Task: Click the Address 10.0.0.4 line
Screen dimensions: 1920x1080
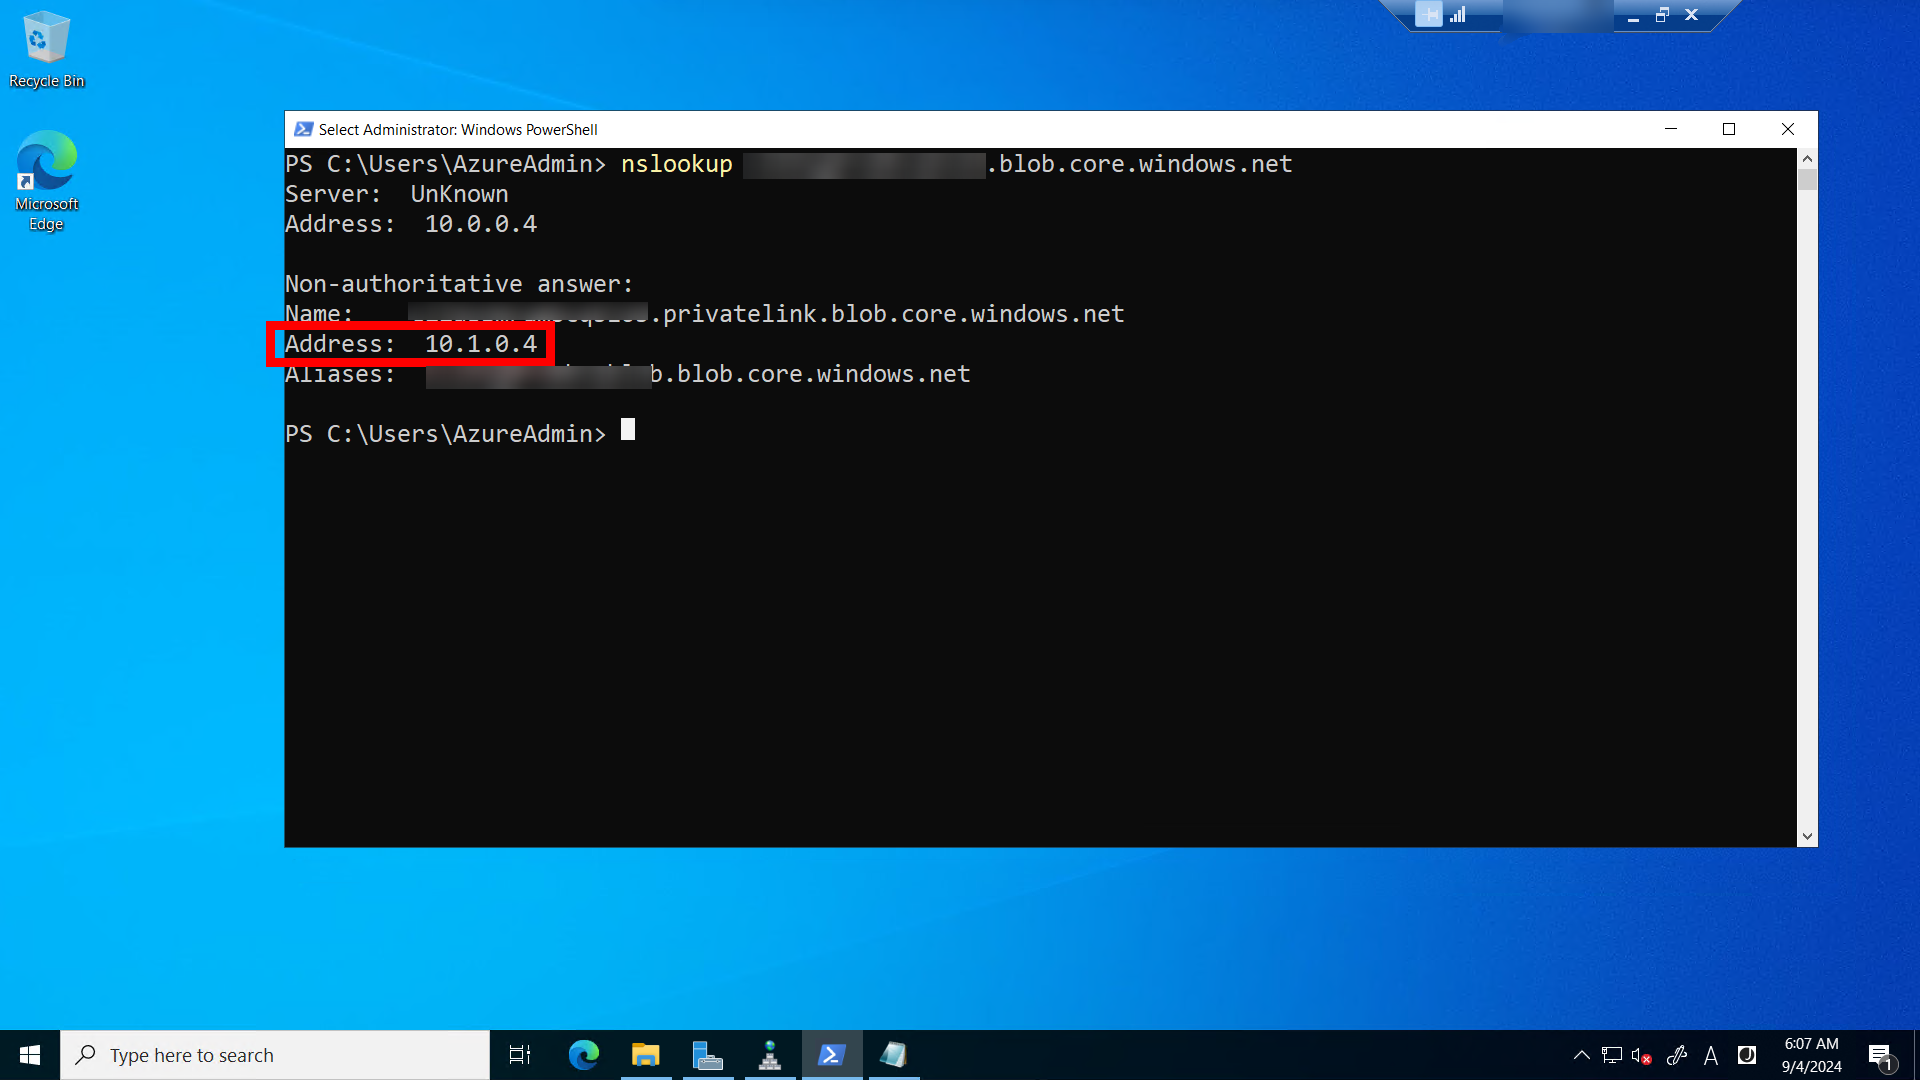Action: 411,224
